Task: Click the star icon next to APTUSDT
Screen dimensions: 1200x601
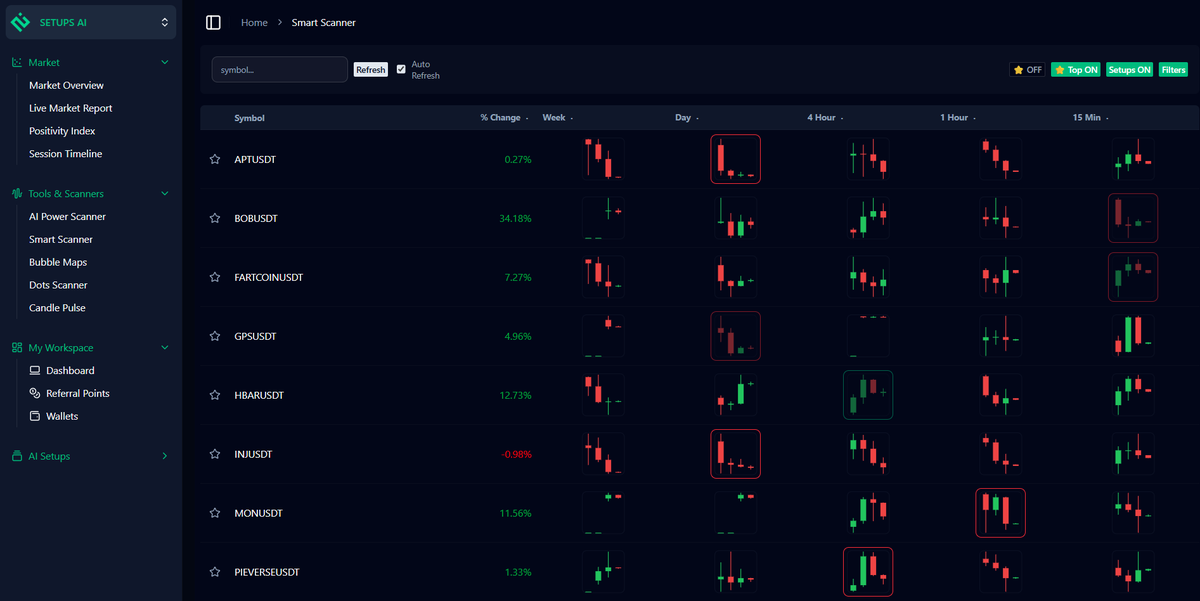Action: coord(215,159)
